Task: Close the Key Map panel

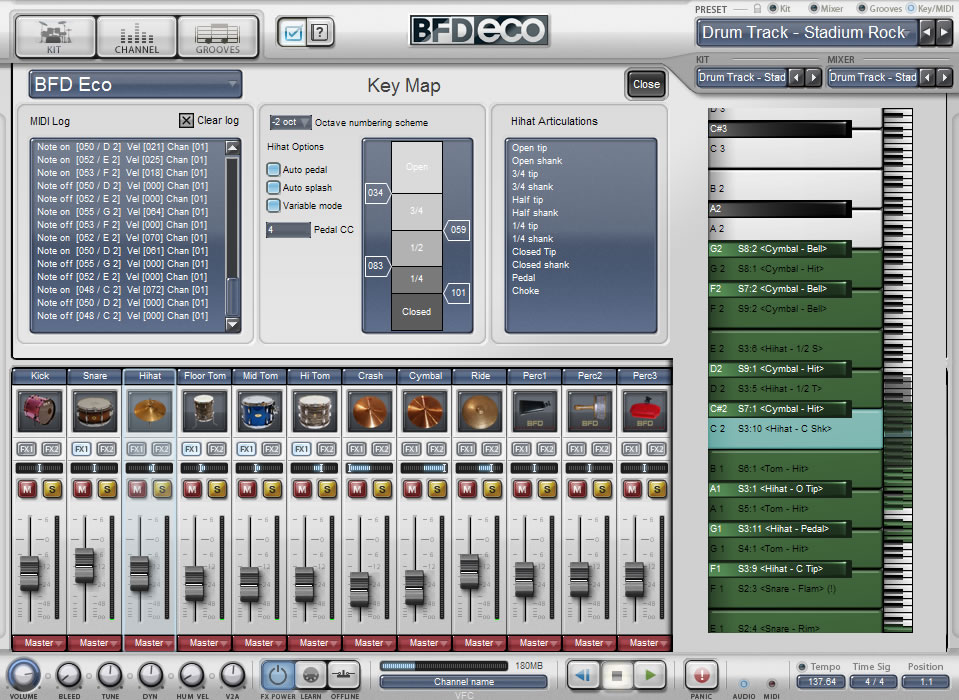Action: coord(646,84)
